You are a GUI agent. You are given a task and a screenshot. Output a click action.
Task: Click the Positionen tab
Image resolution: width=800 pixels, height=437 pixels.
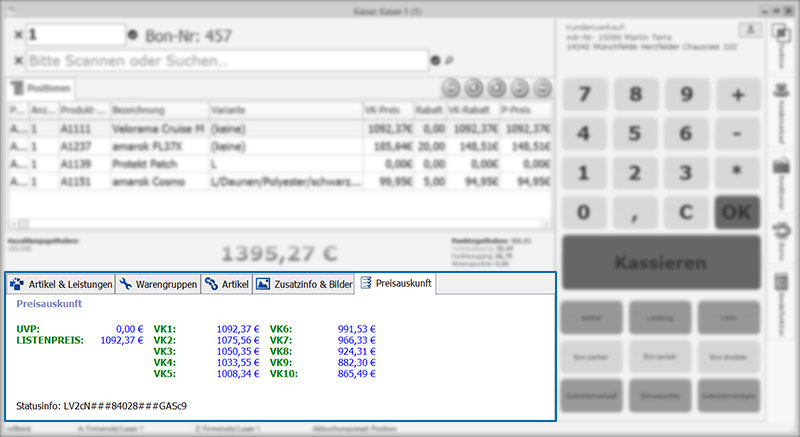click(x=41, y=88)
